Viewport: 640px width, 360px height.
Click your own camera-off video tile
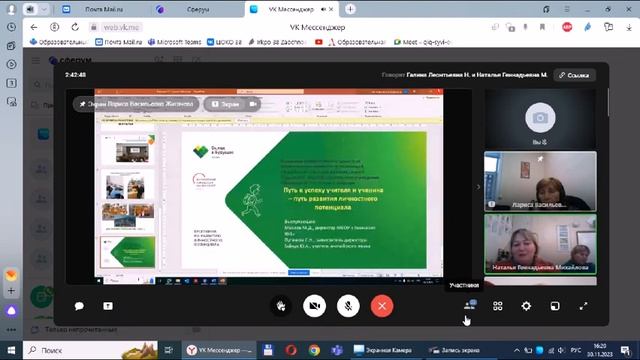point(540,119)
